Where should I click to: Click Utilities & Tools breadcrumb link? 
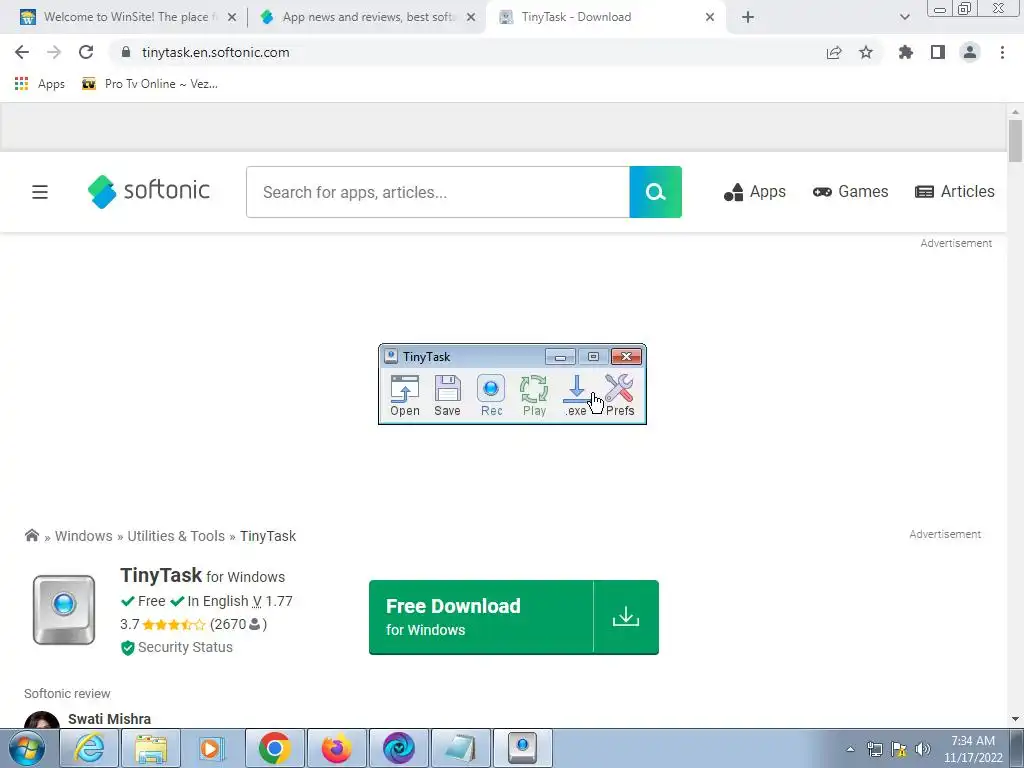click(176, 536)
